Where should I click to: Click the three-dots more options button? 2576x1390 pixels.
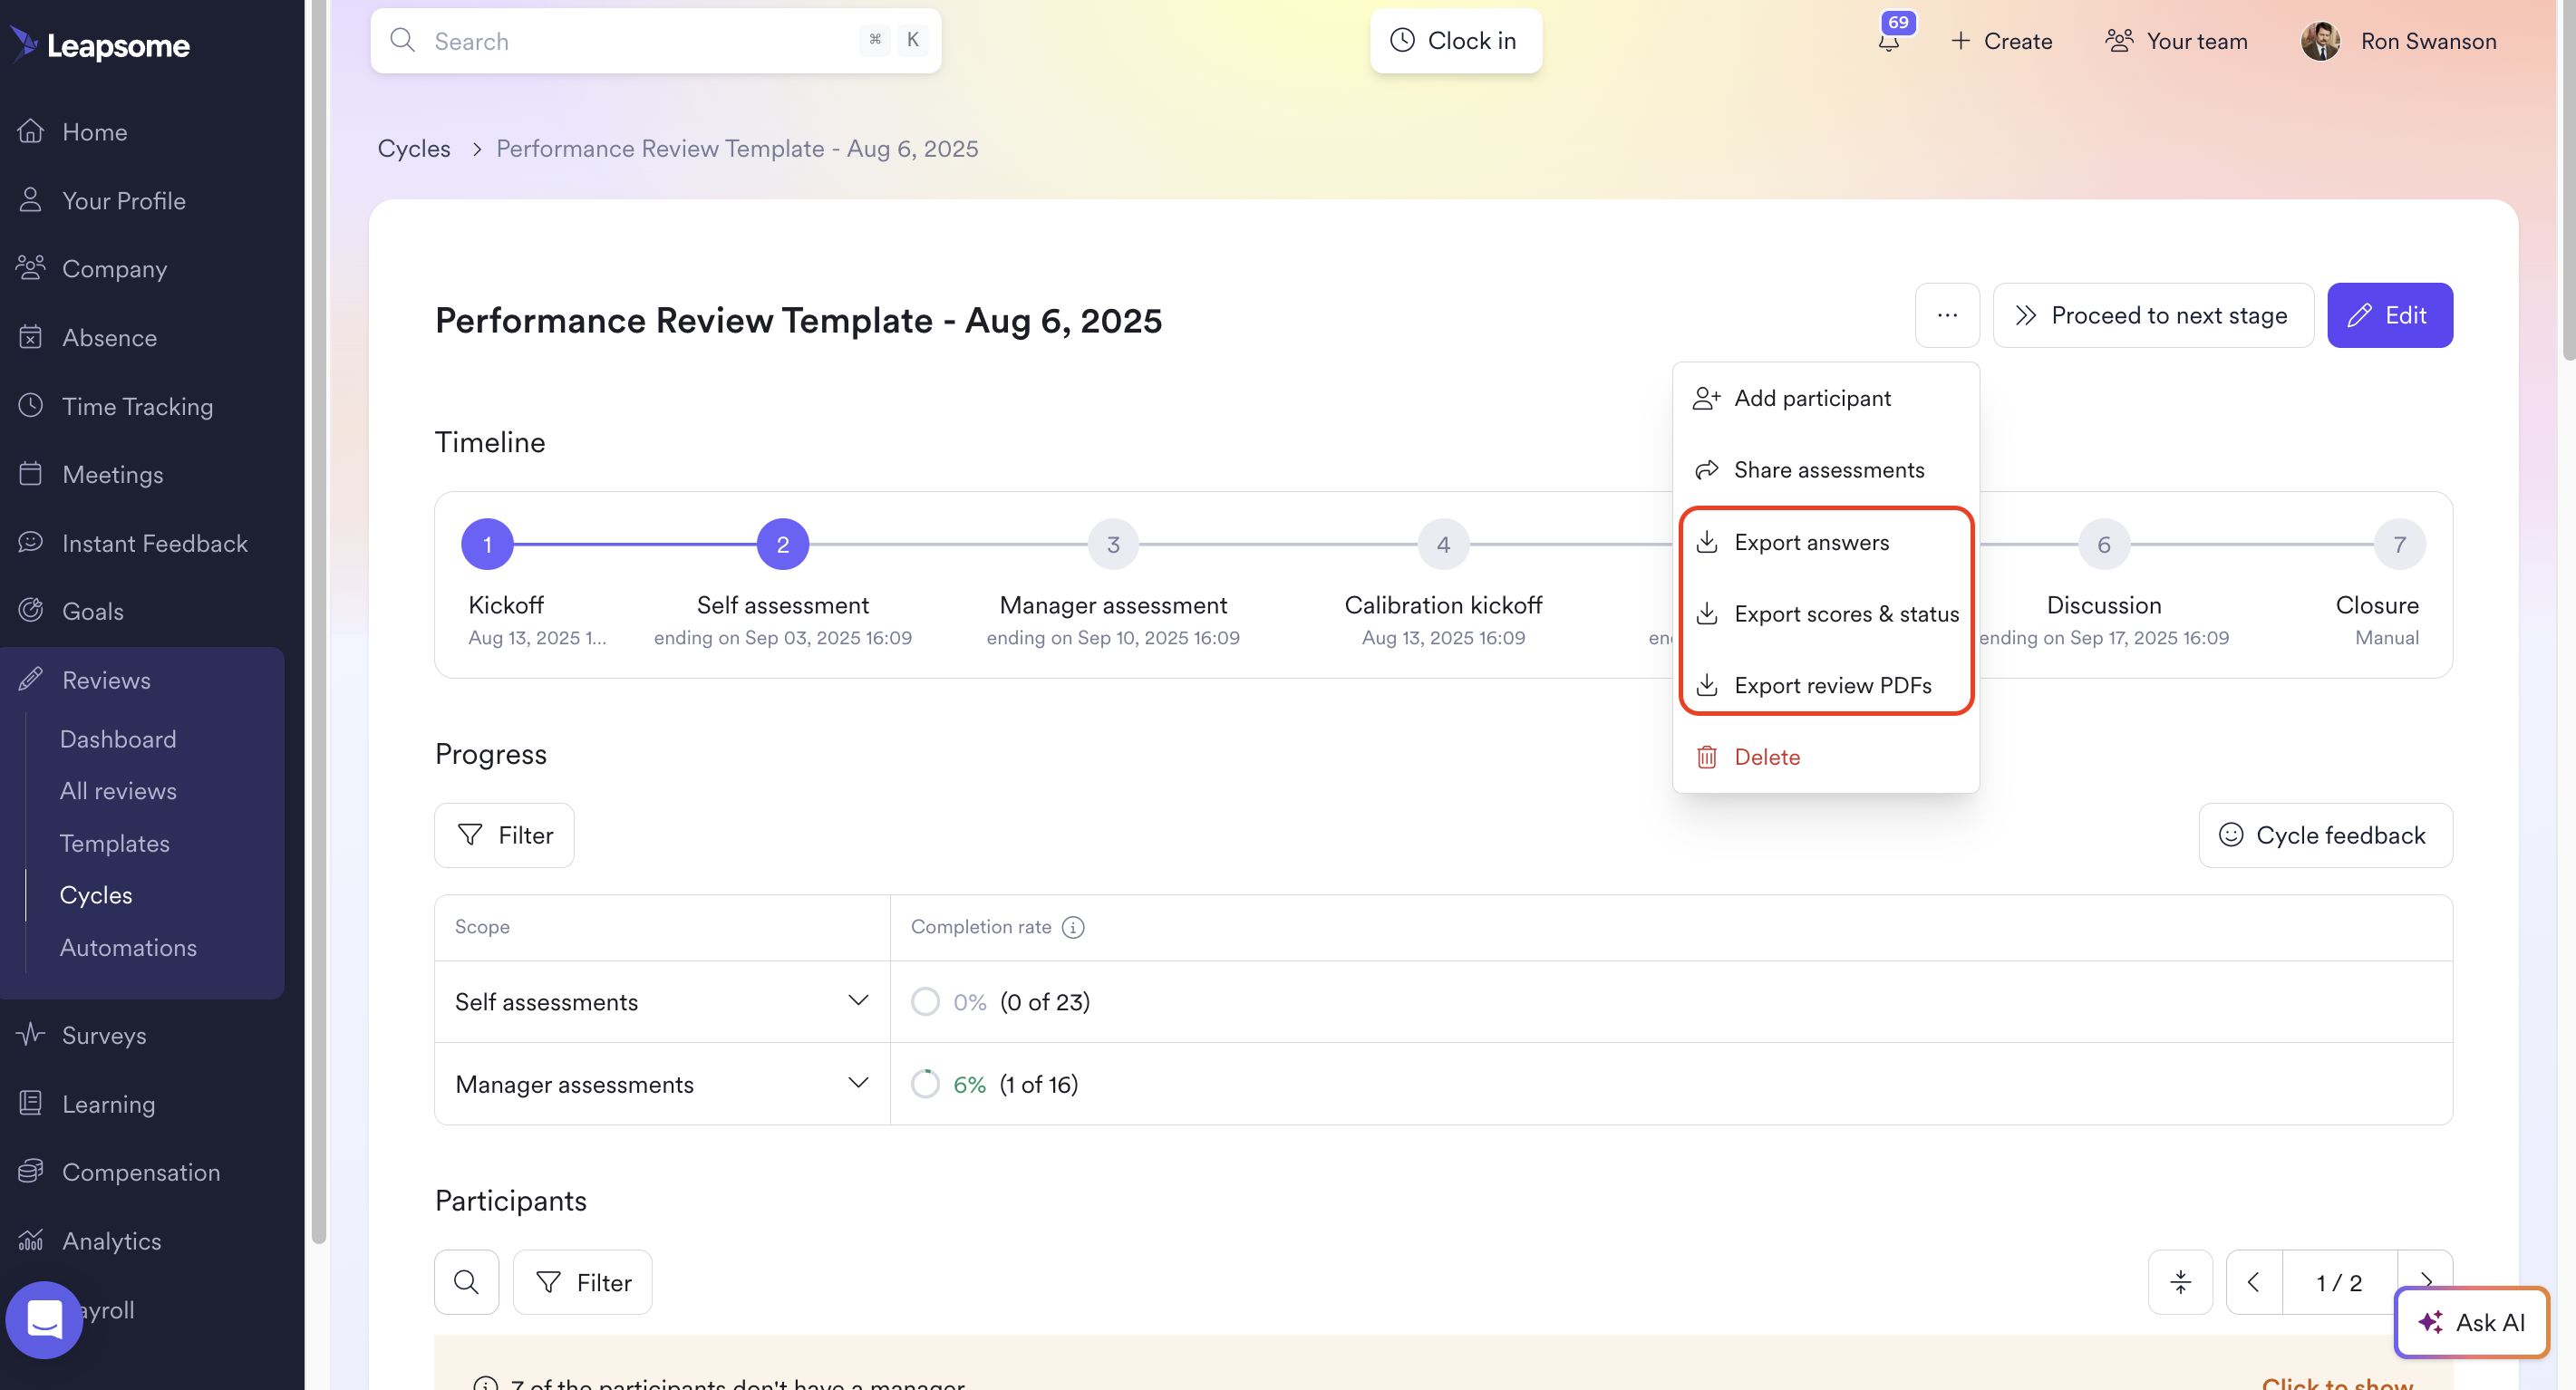point(1946,316)
